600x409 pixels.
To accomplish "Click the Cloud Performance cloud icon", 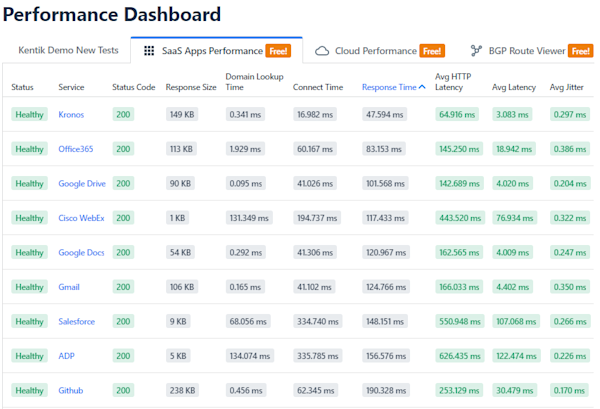I will point(322,51).
